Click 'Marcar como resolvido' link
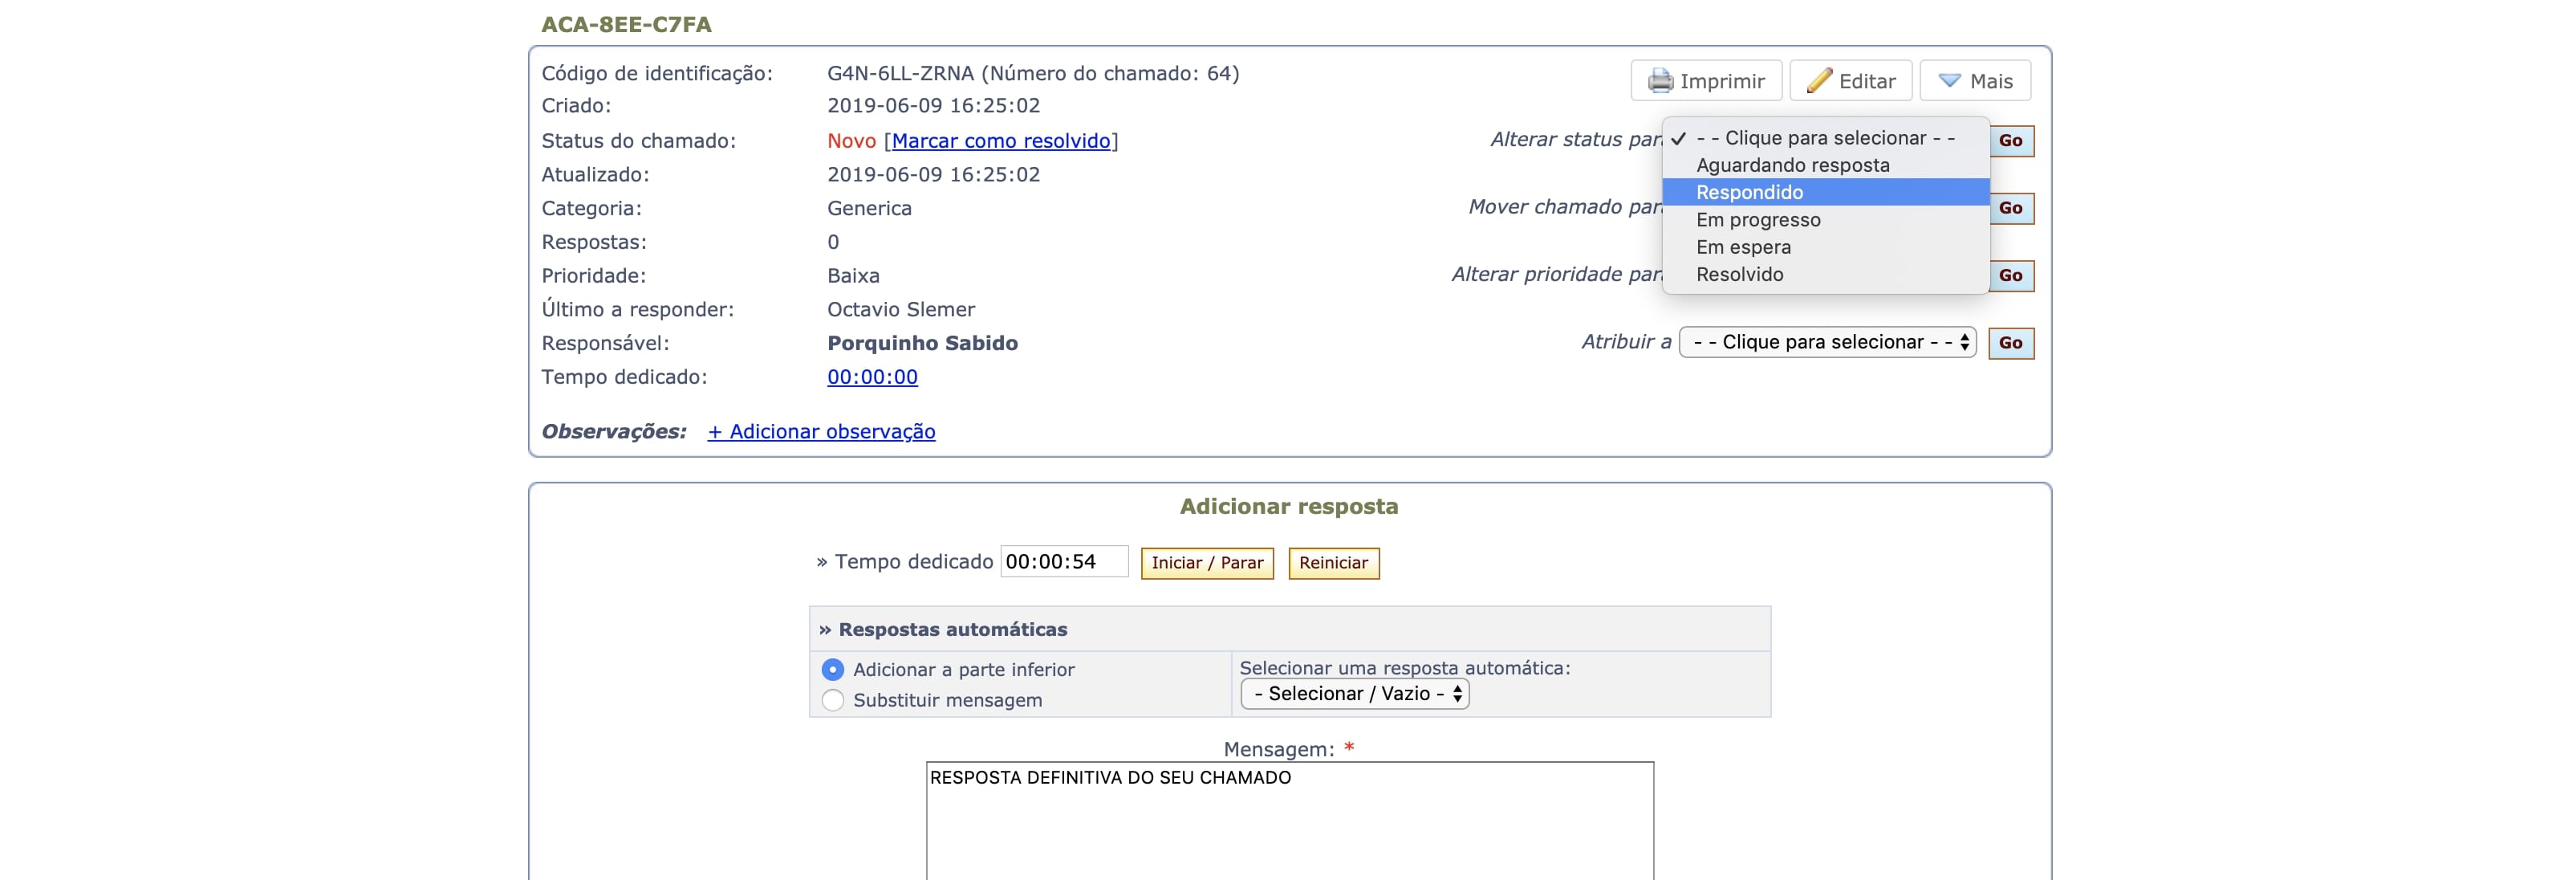The image size is (2576, 880). click(x=1000, y=141)
